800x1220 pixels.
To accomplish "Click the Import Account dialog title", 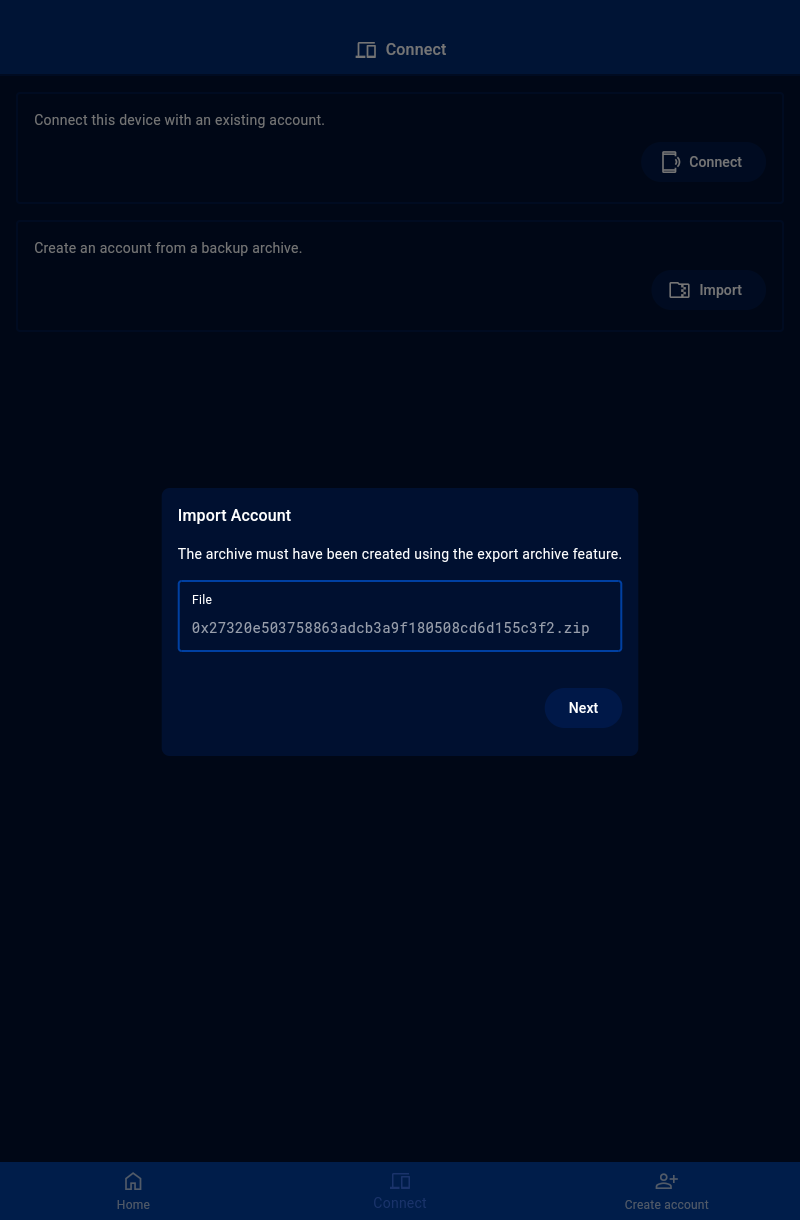I will 234,515.
